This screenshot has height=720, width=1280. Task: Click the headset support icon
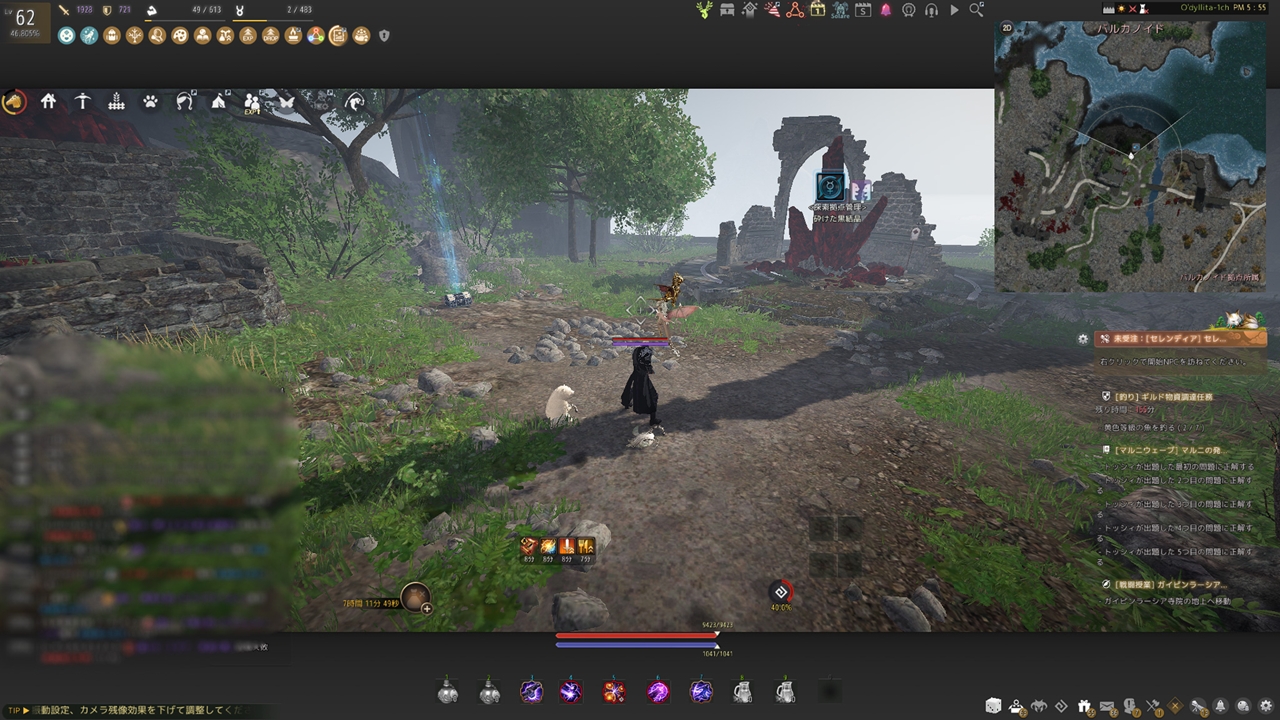932,10
